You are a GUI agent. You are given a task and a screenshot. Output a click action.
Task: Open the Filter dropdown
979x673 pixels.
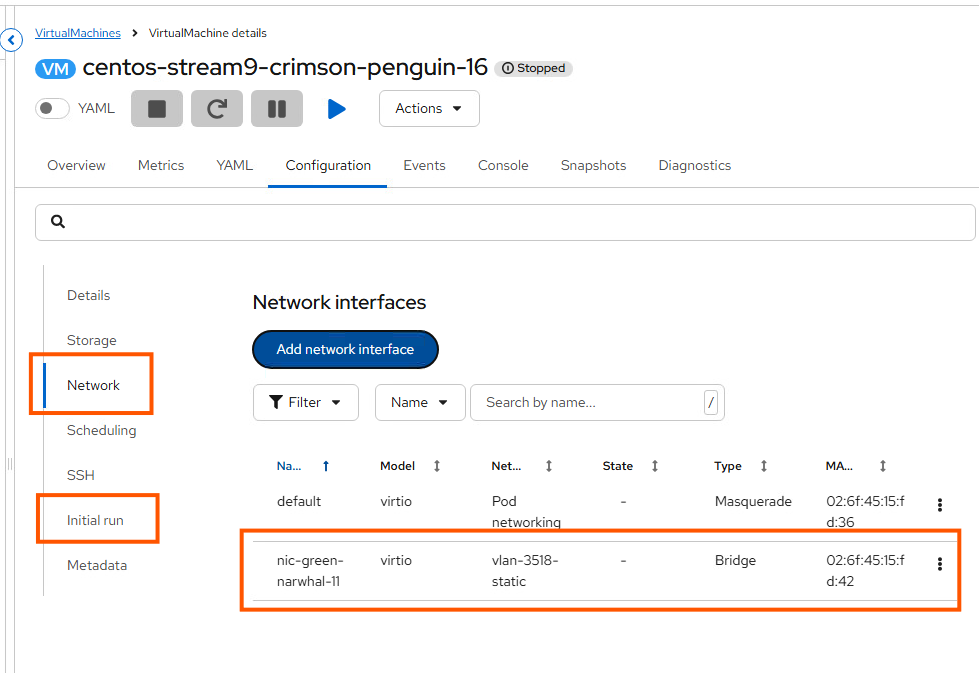305,402
